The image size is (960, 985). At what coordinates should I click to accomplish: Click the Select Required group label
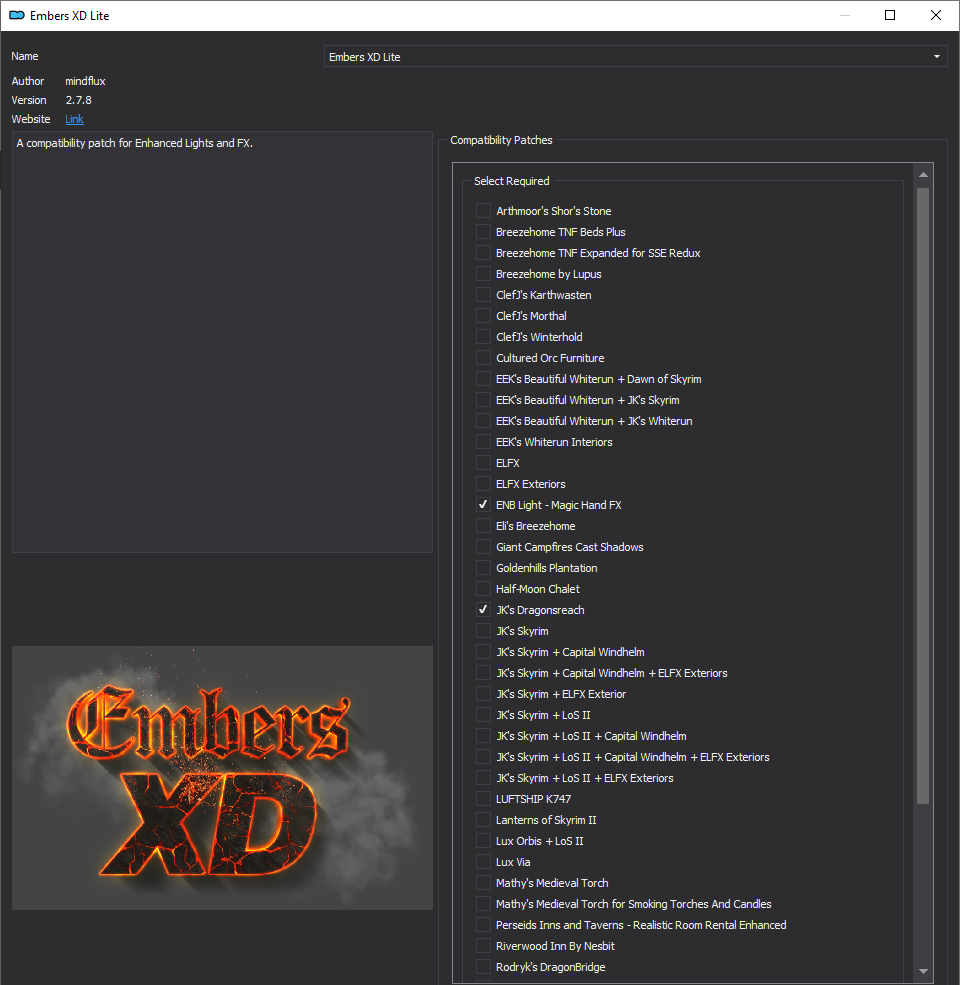click(x=511, y=181)
